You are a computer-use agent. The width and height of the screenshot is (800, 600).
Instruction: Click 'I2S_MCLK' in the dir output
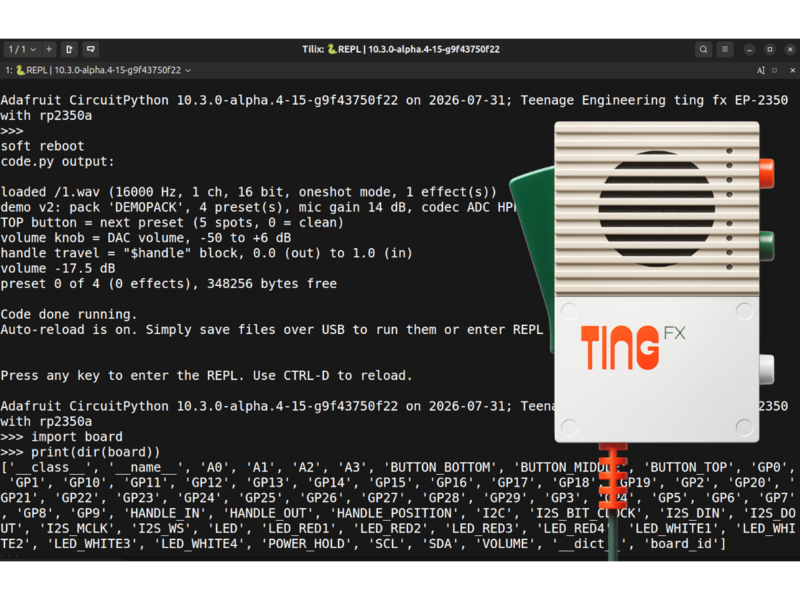click(77, 529)
